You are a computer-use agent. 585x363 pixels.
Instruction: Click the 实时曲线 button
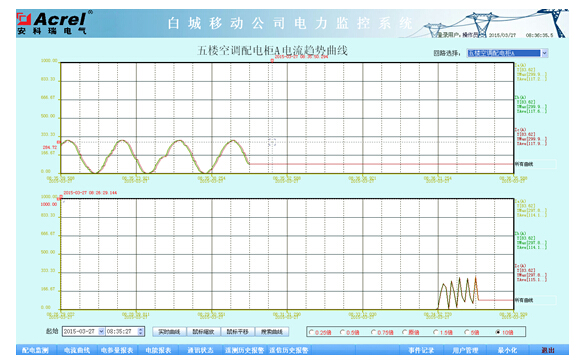[x=169, y=332]
